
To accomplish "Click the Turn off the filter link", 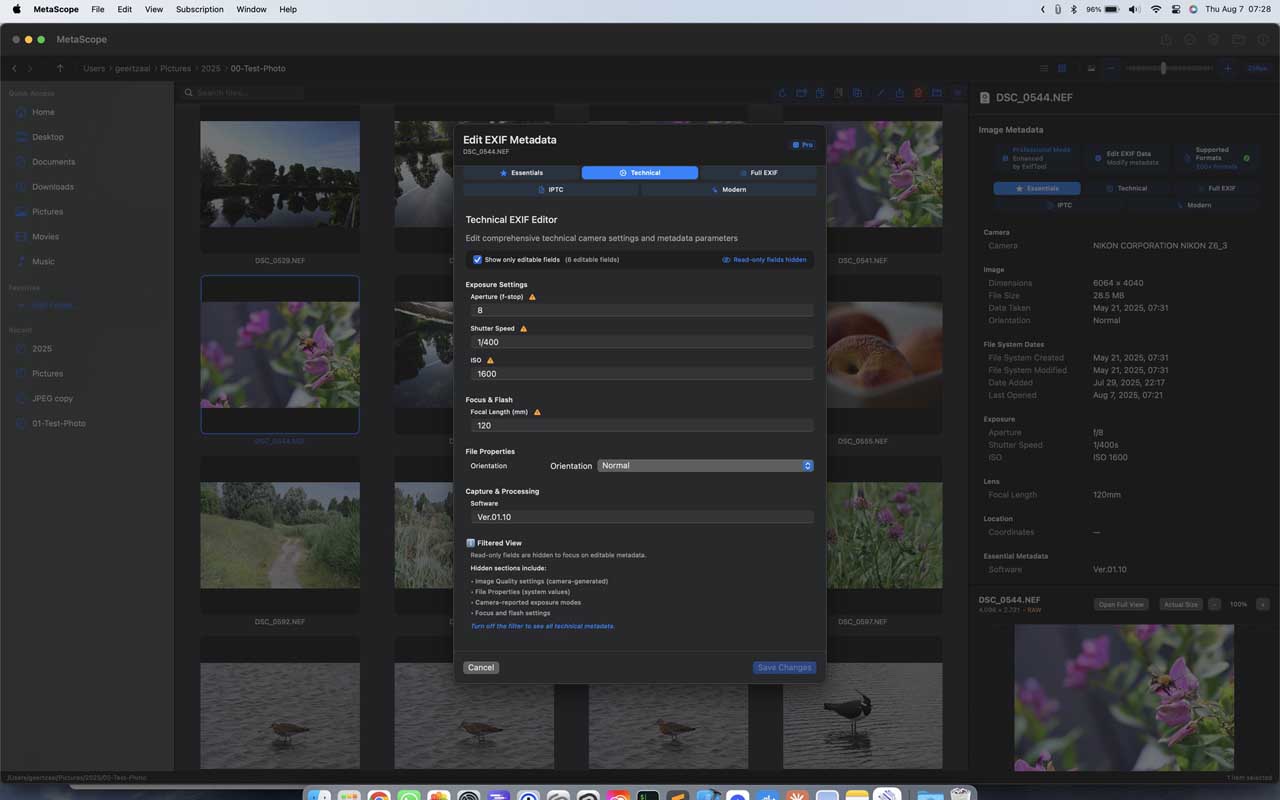I will click(543, 626).
